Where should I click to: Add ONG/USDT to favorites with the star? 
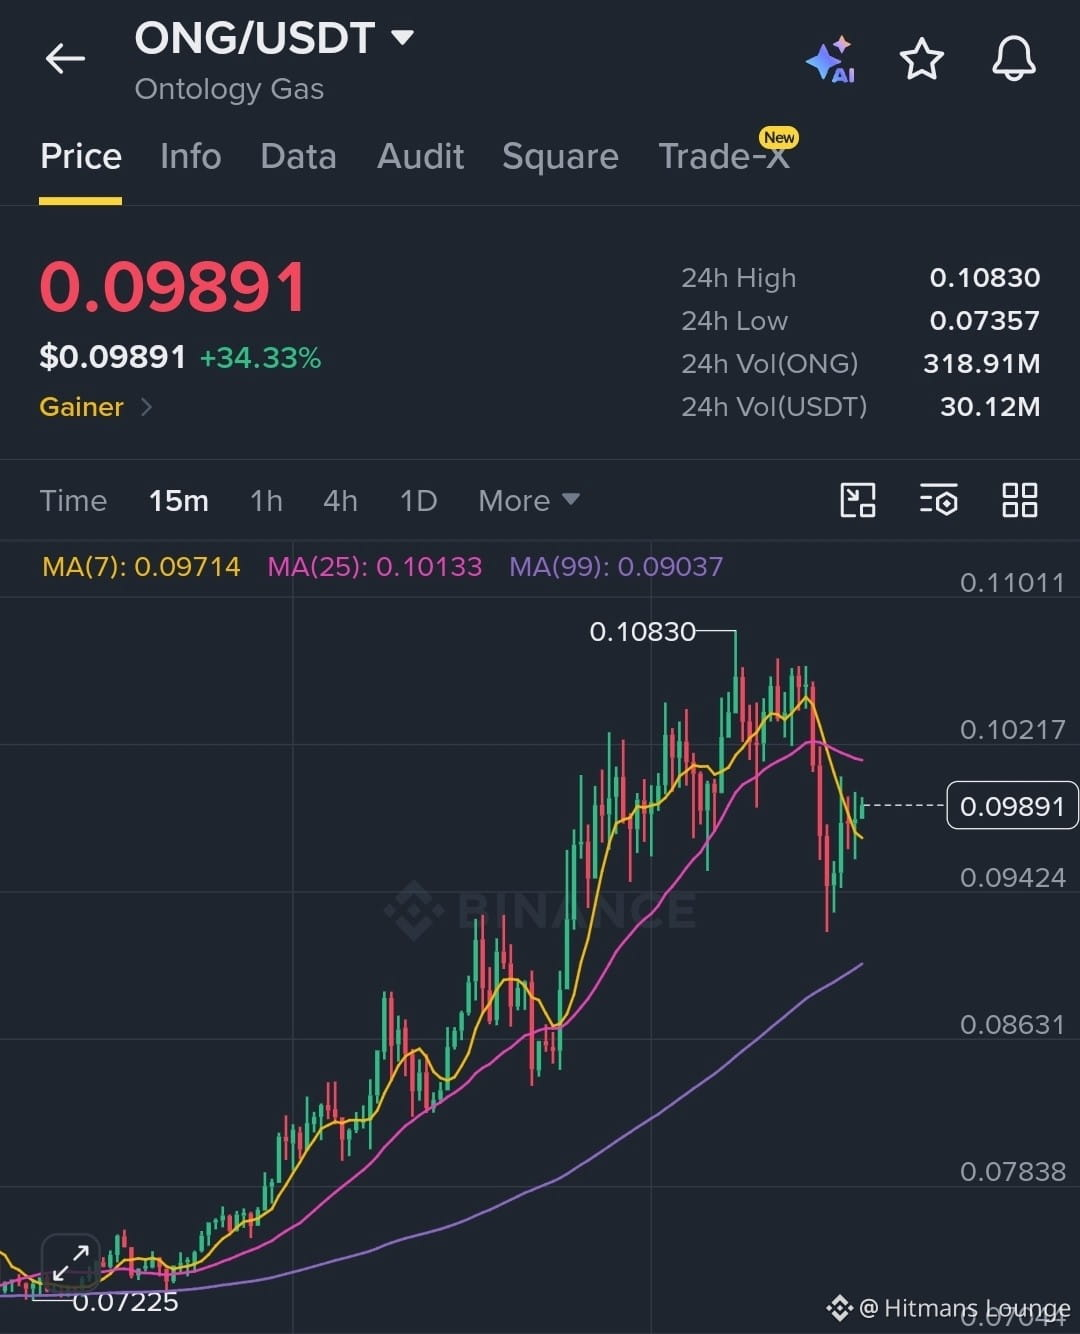pos(921,59)
